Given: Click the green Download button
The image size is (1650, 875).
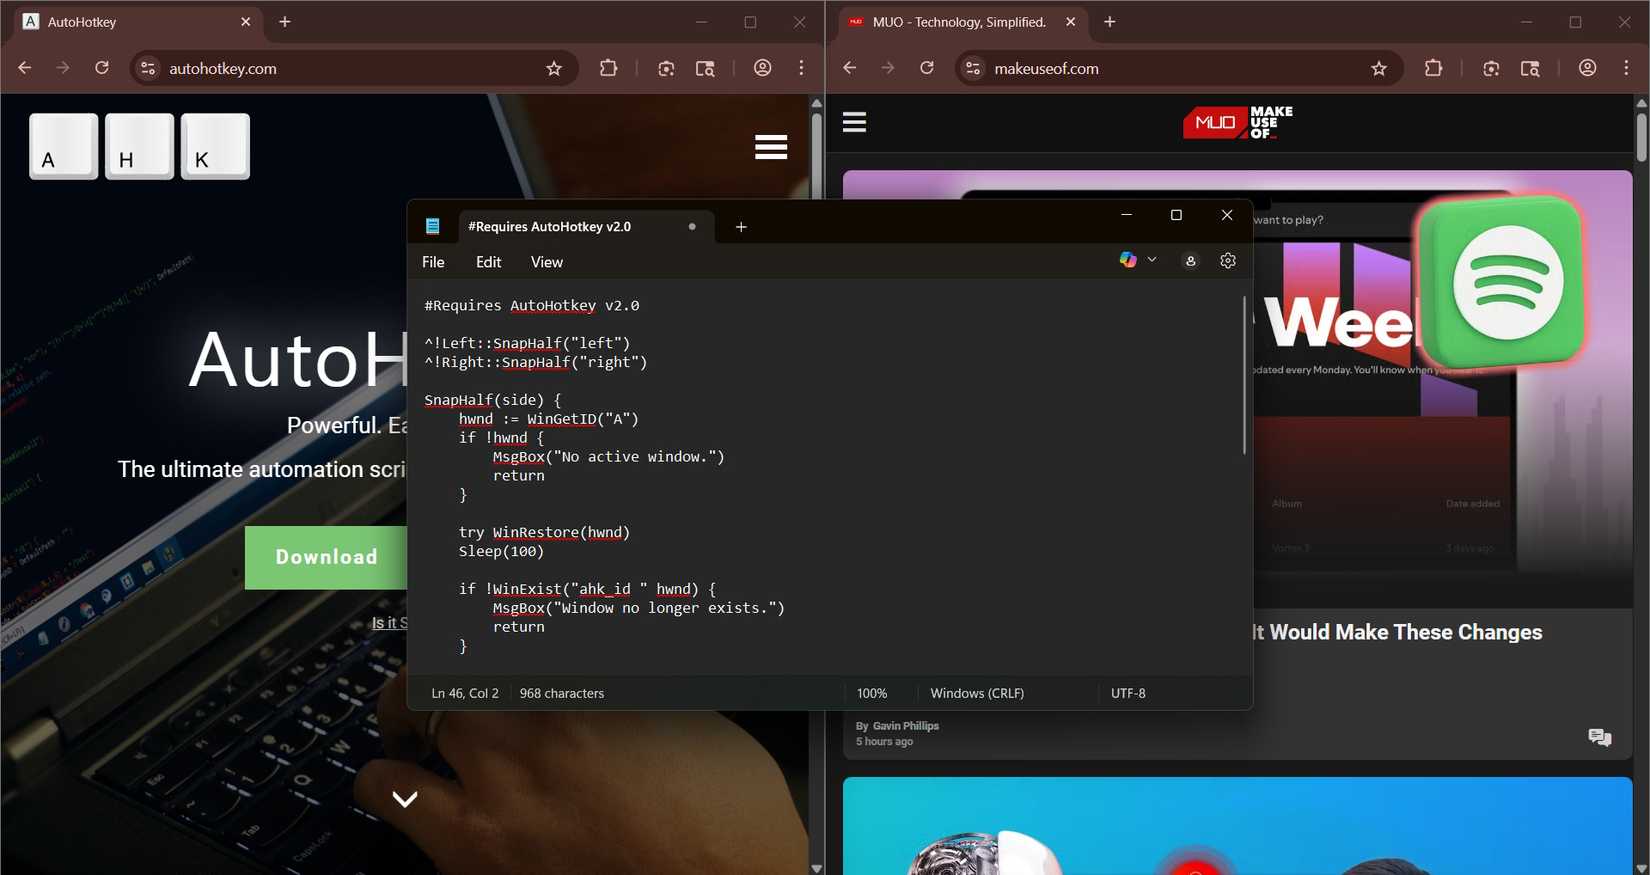Looking at the screenshot, I should click(326, 557).
